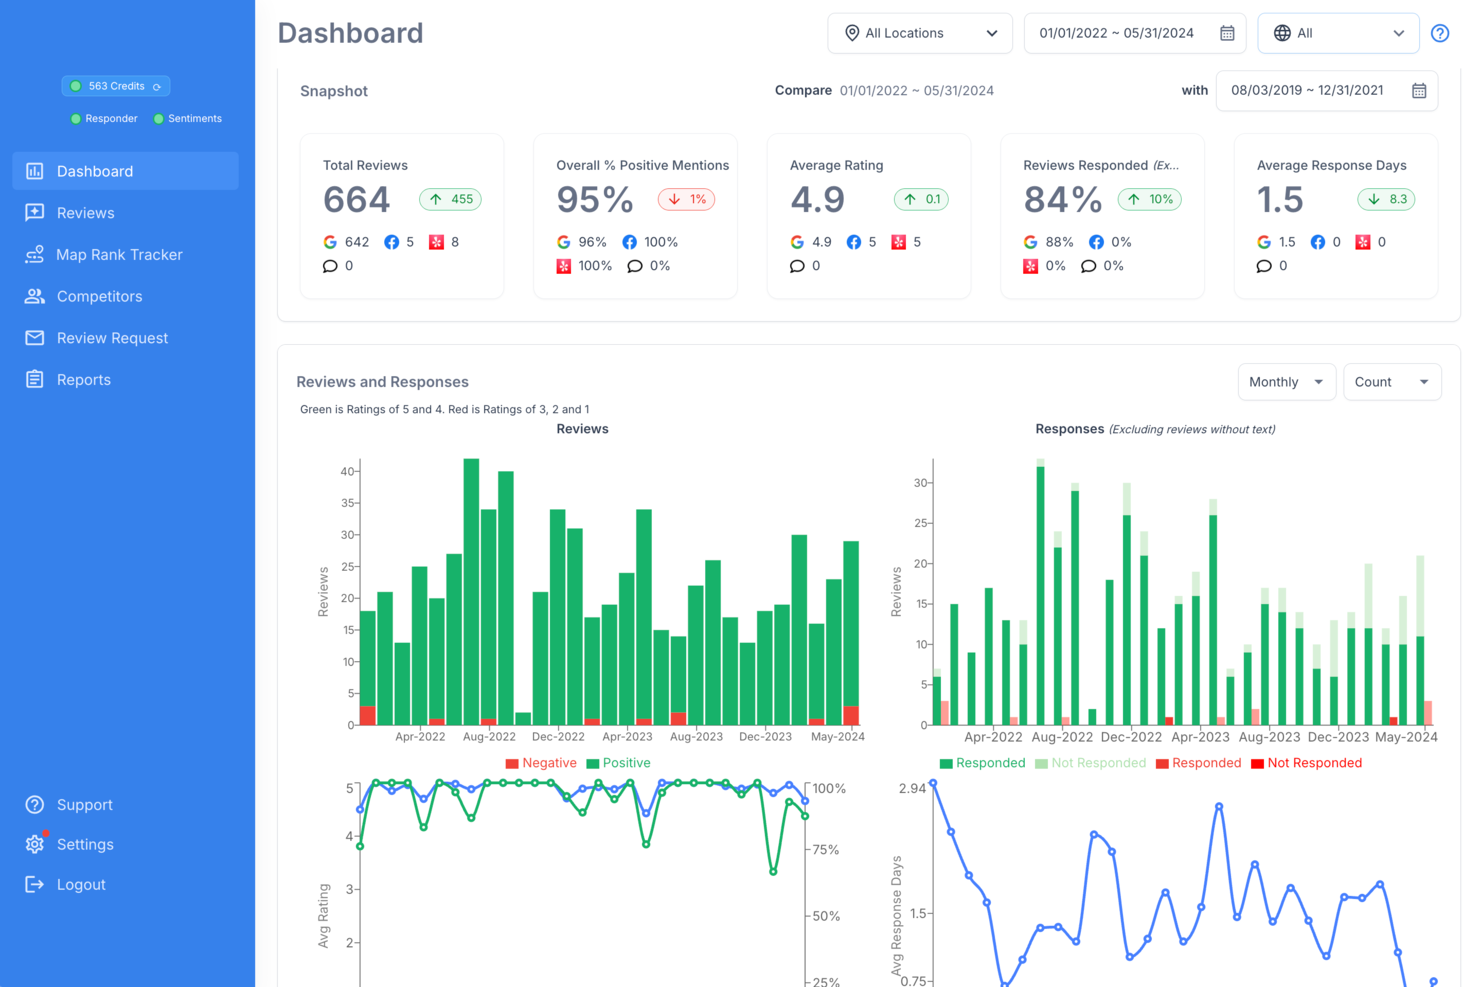1480x987 pixels.
Task: Click the Reviews Responded (Ex... card title
Action: click(1100, 165)
